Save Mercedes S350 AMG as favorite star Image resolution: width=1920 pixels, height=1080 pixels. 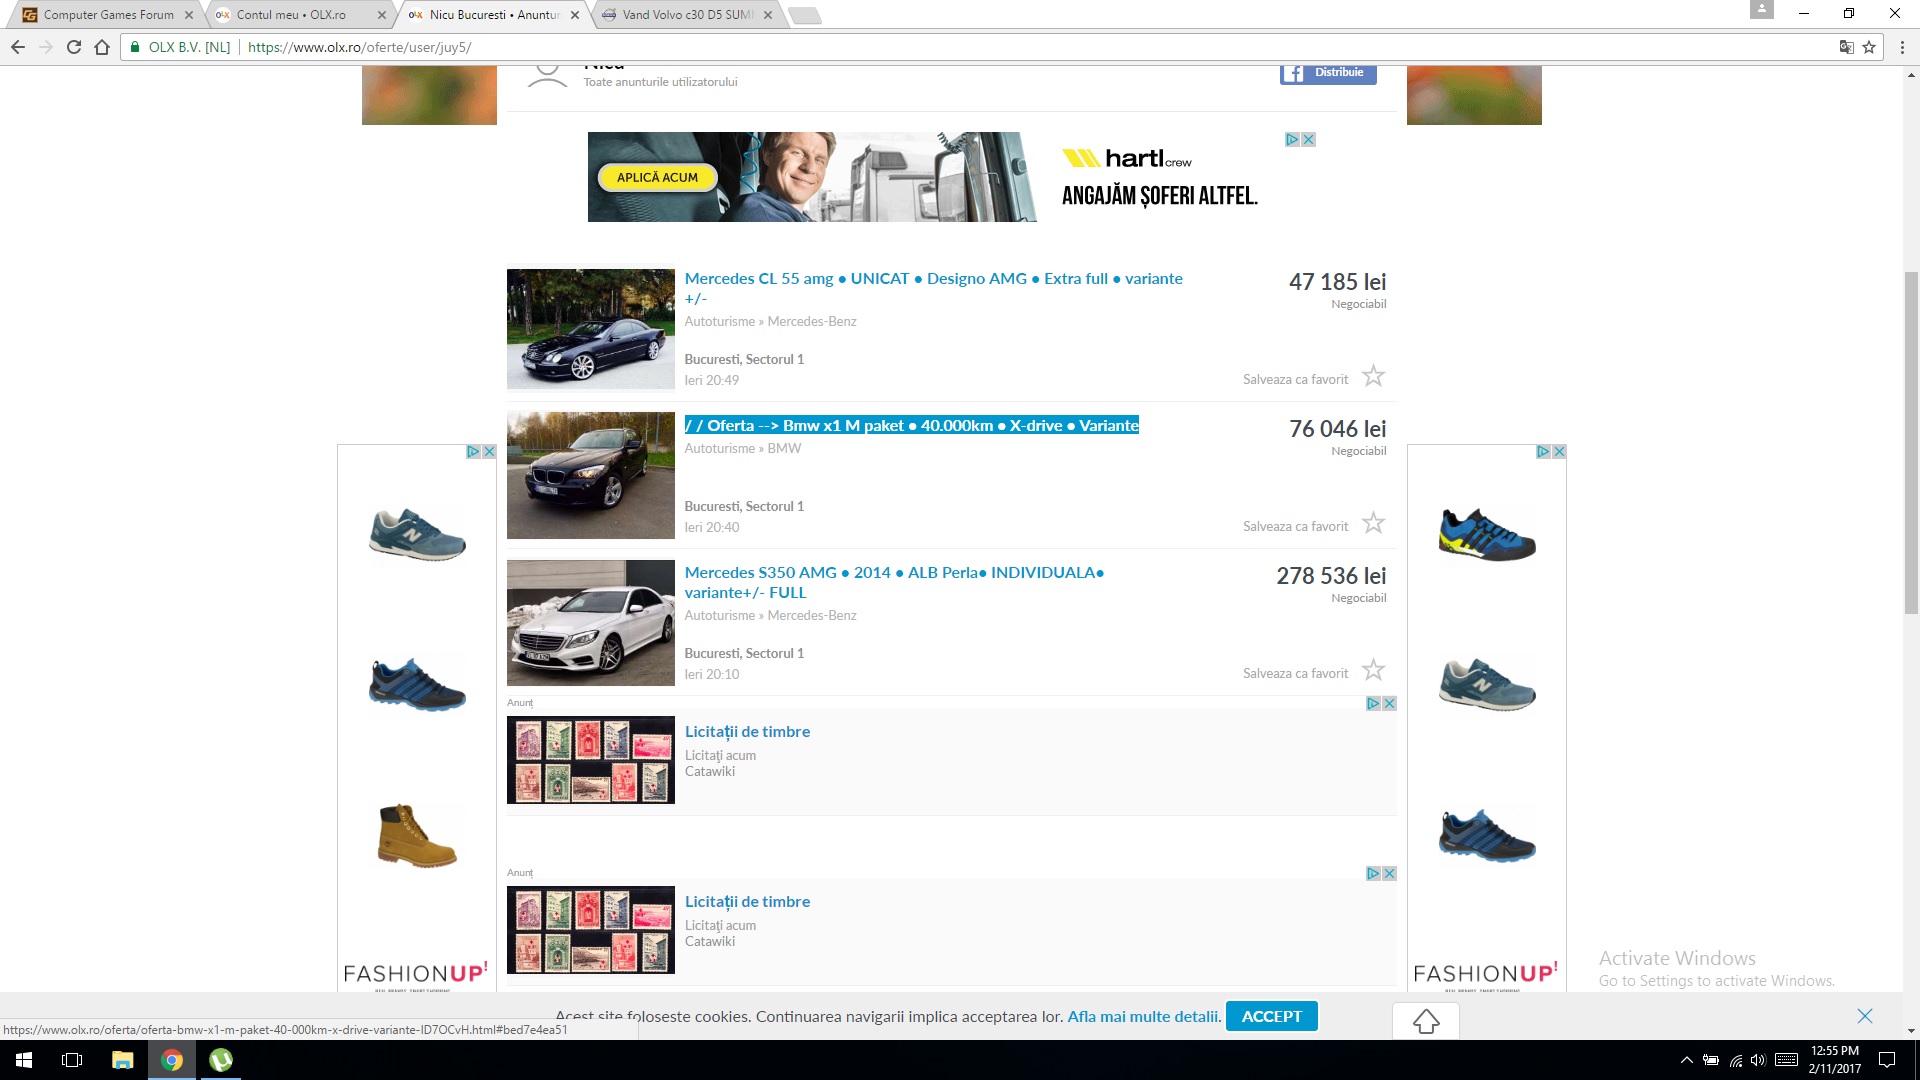[x=1374, y=670]
